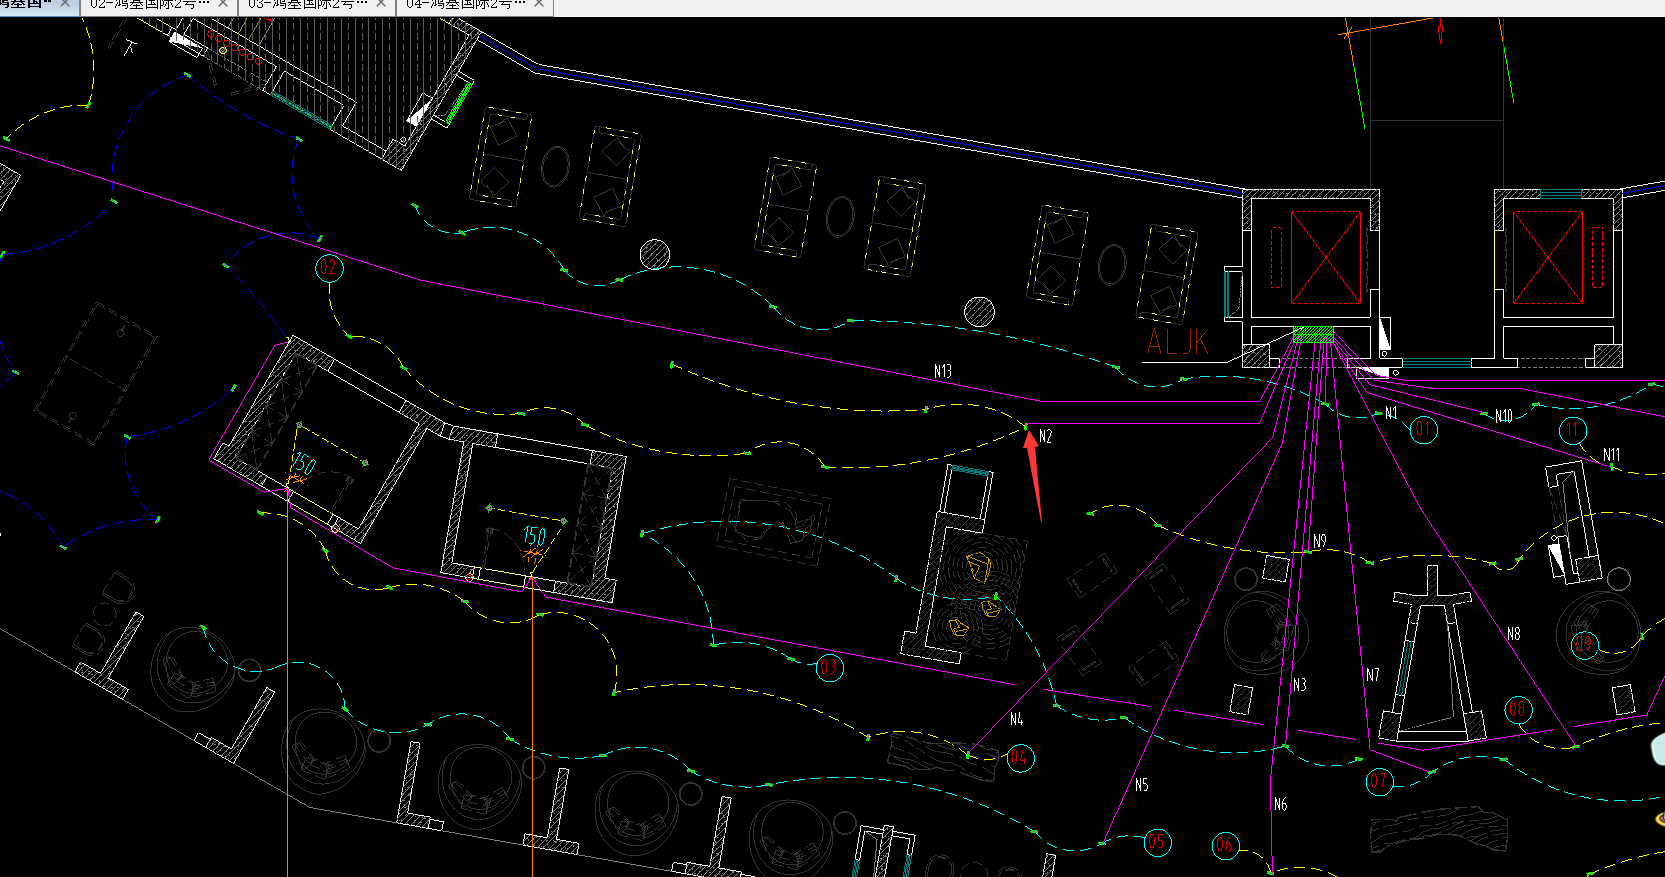Click the N10 circuit label
1665x877 pixels.
pyautogui.click(x=1503, y=416)
